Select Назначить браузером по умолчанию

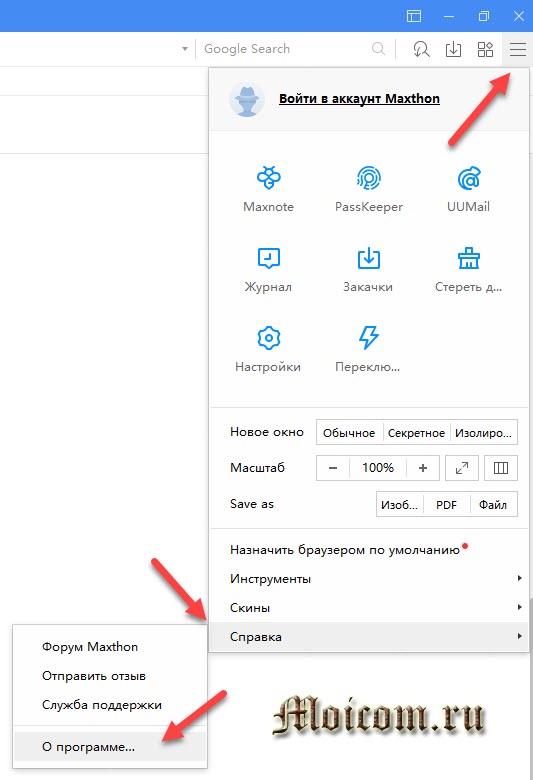point(368,550)
